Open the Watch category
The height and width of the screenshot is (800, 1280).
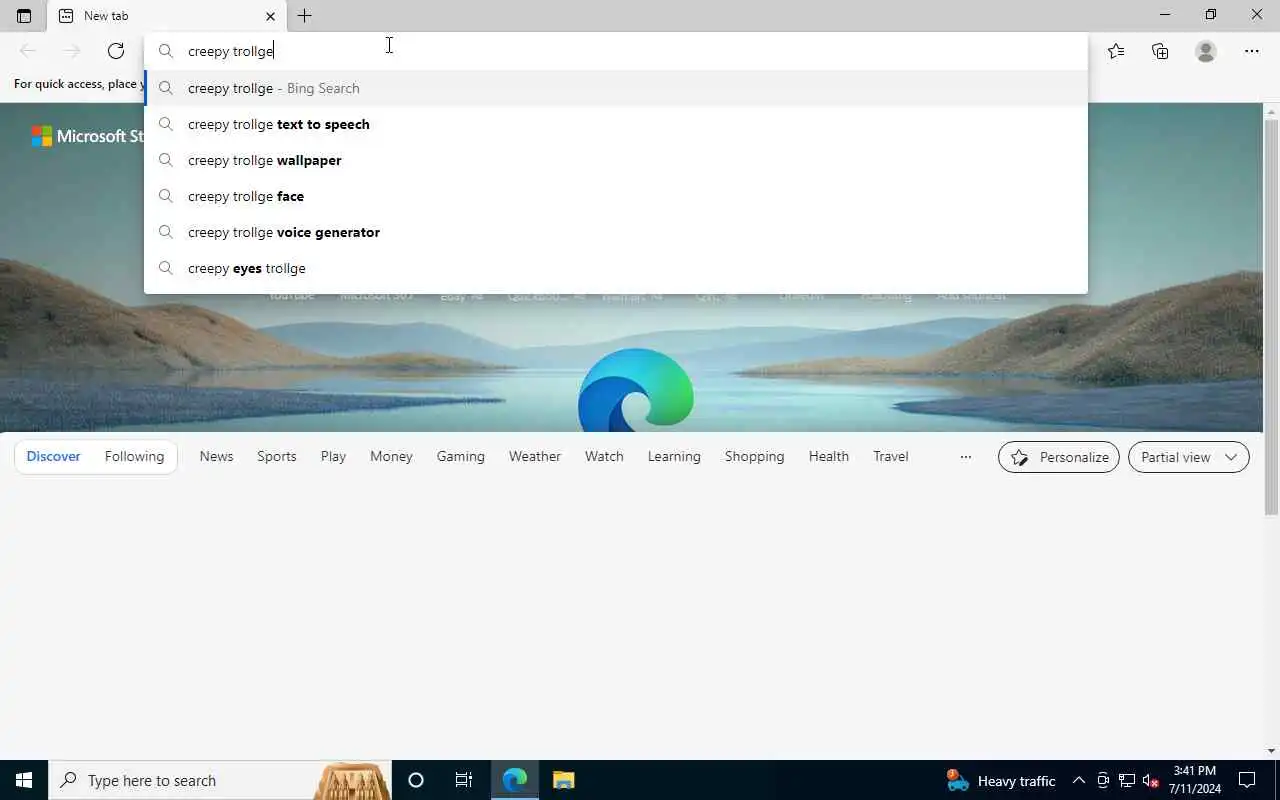pyautogui.click(x=604, y=456)
